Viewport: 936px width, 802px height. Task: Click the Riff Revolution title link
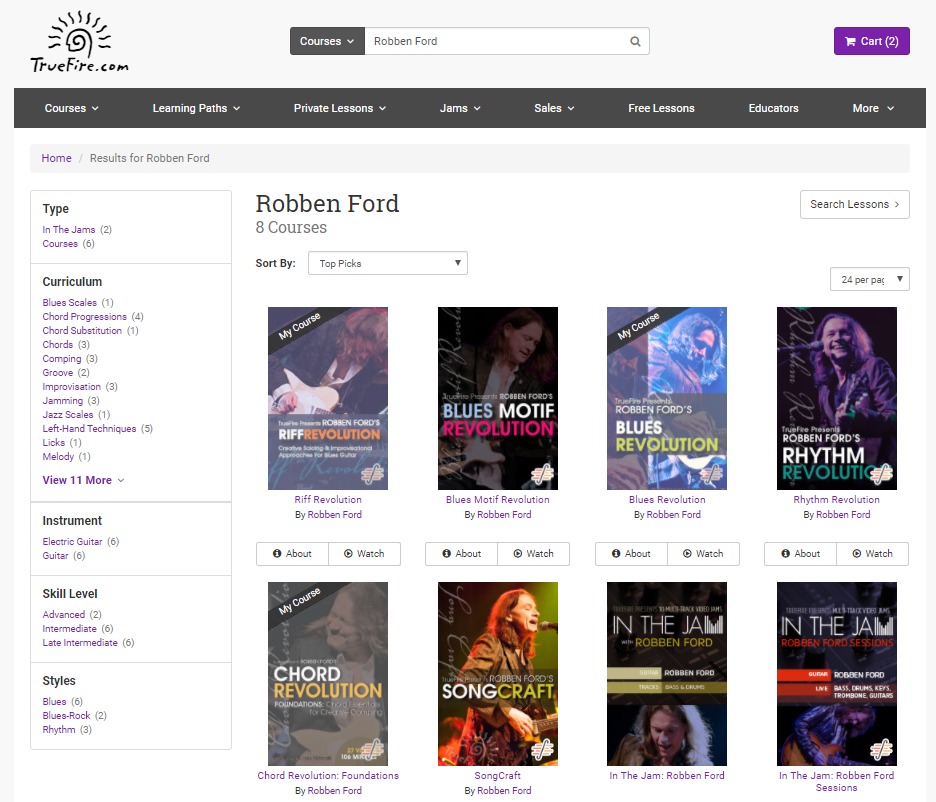point(328,500)
